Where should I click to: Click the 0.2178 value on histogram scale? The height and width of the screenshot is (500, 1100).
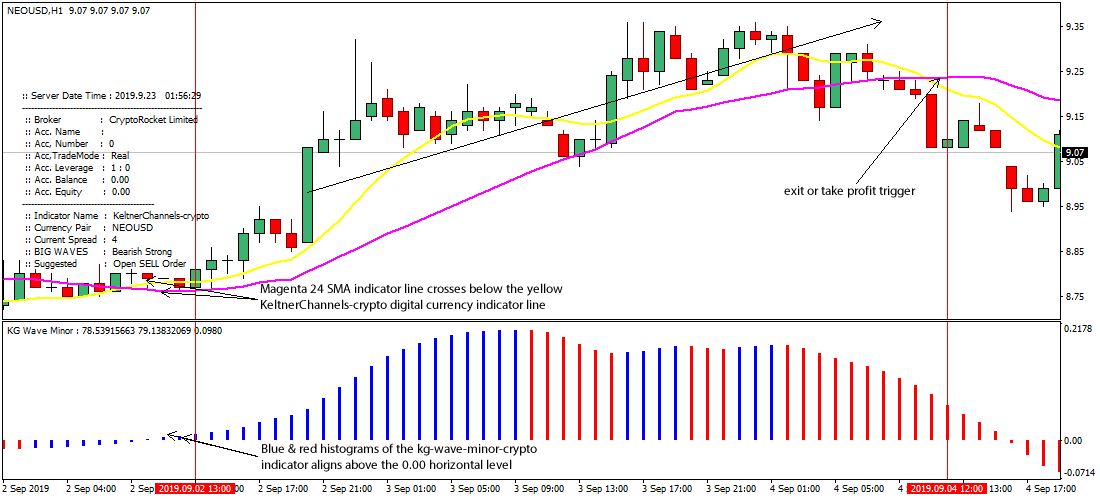(x=1080, y=329)
